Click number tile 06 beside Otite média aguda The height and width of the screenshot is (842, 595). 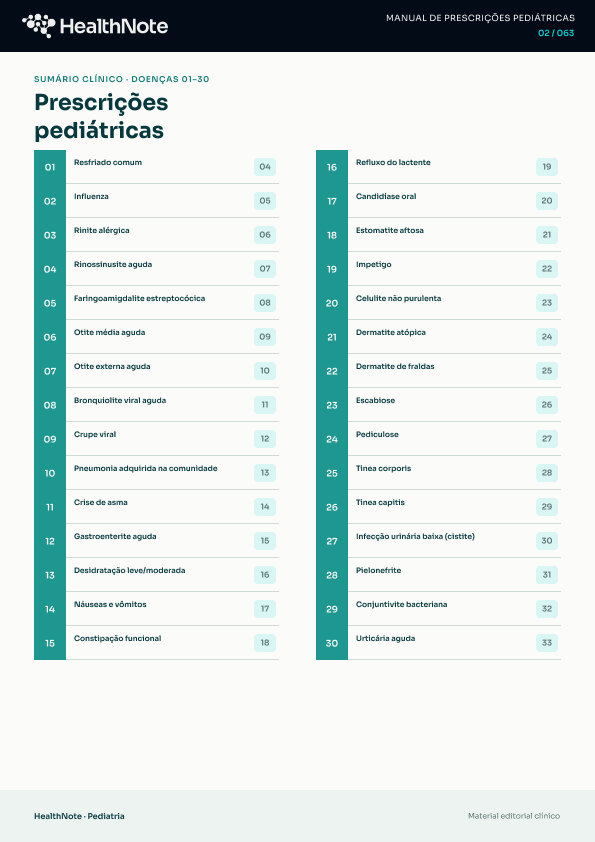pyautogui.click(x=50, y=337)
